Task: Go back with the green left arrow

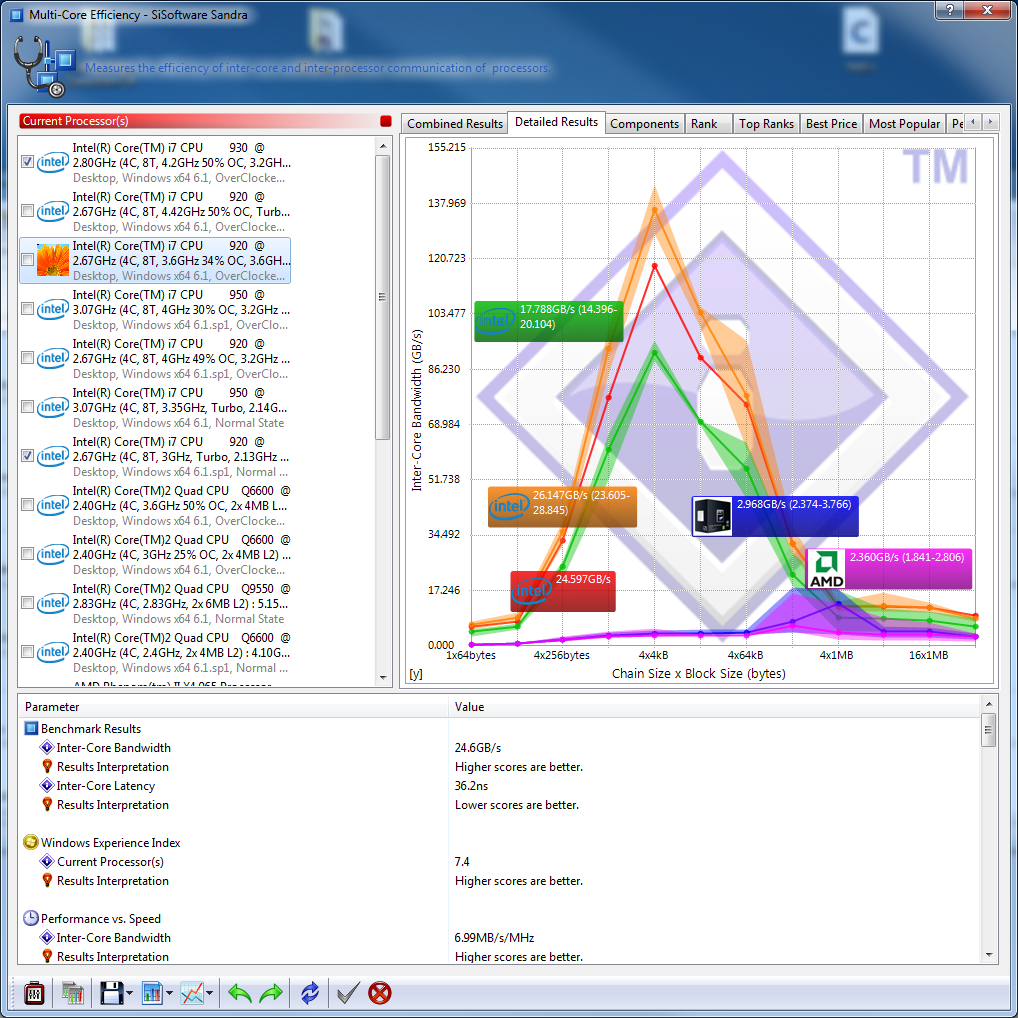Action: pyautogui.click(x=240, y=993)
